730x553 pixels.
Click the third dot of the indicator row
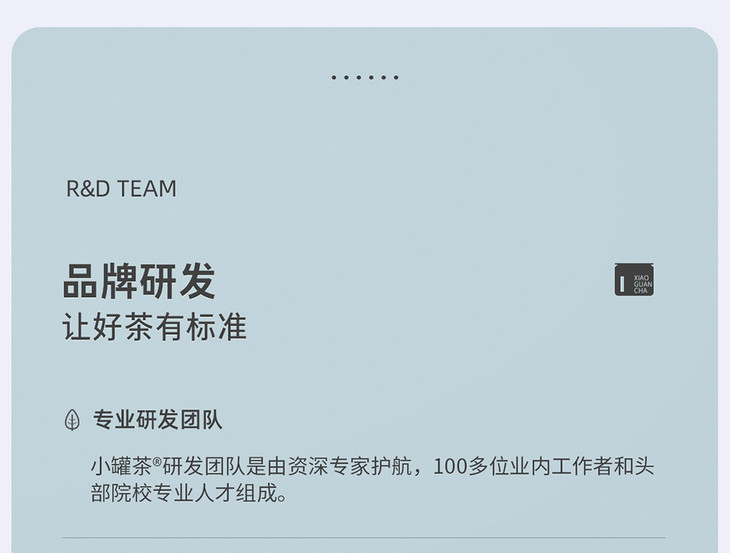tap(358, 77)
